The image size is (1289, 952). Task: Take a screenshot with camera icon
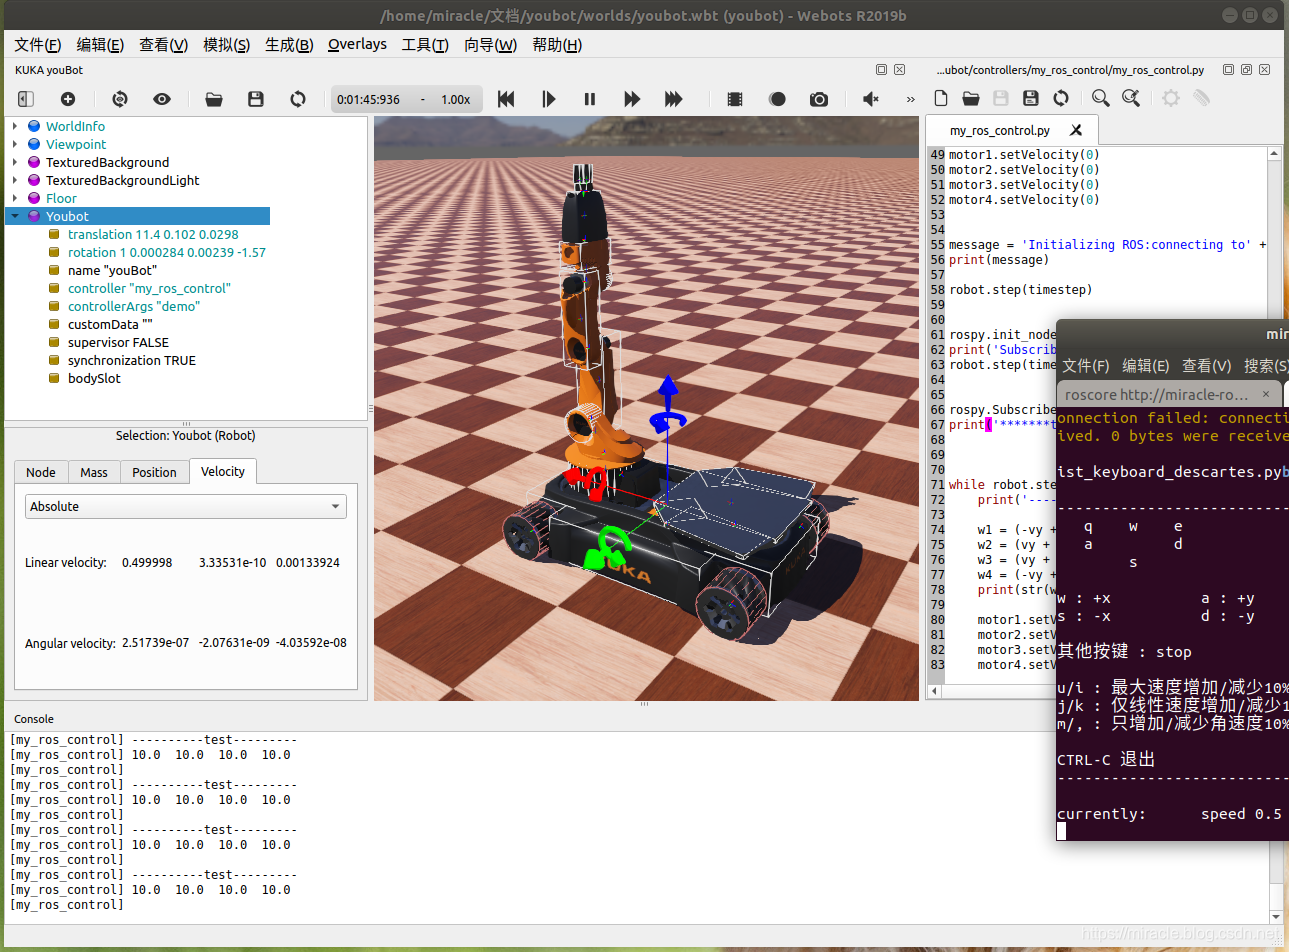click(819, 99)
